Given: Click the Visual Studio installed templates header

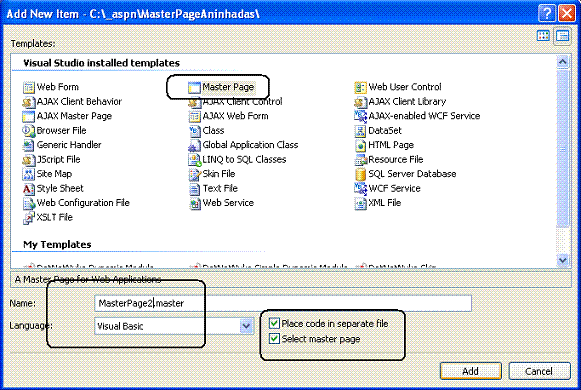Looking at the screenshot, I should pyautogui.click(x=102, y=63).
